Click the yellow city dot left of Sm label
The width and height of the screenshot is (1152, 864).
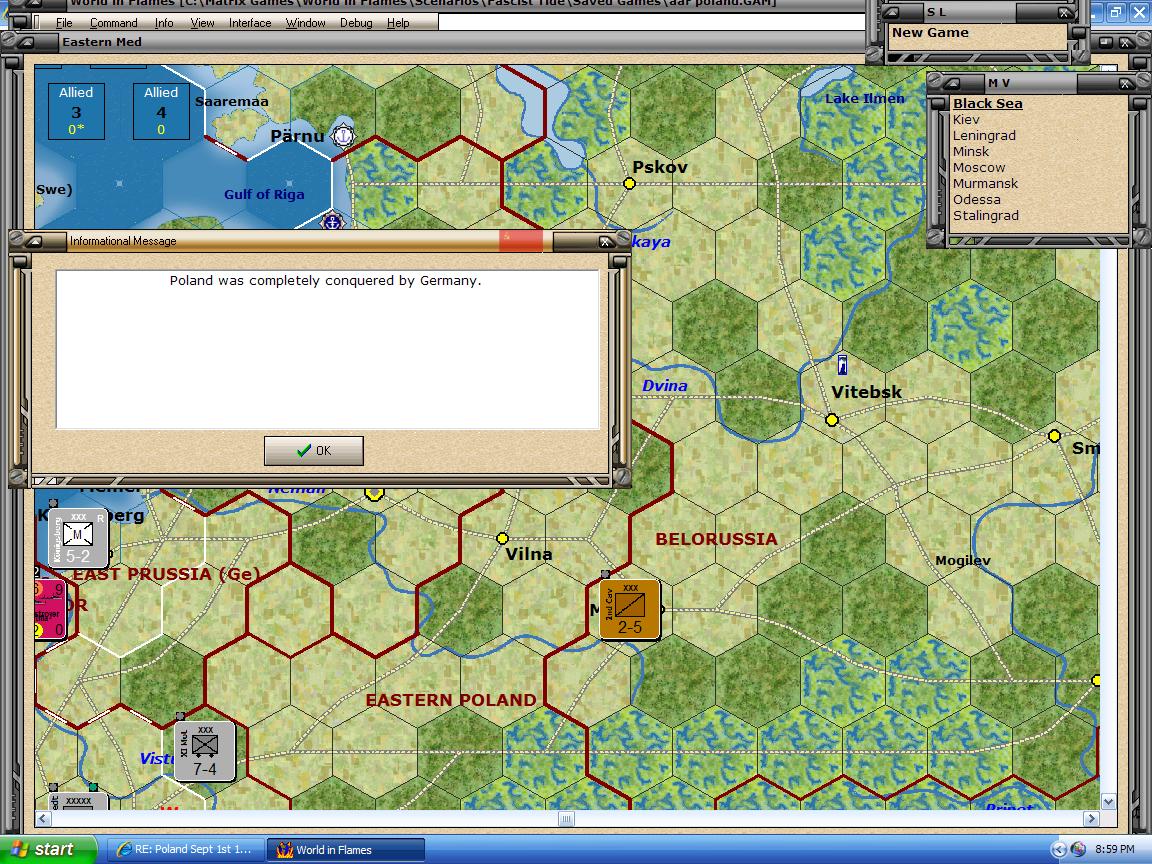[1054, 436]
